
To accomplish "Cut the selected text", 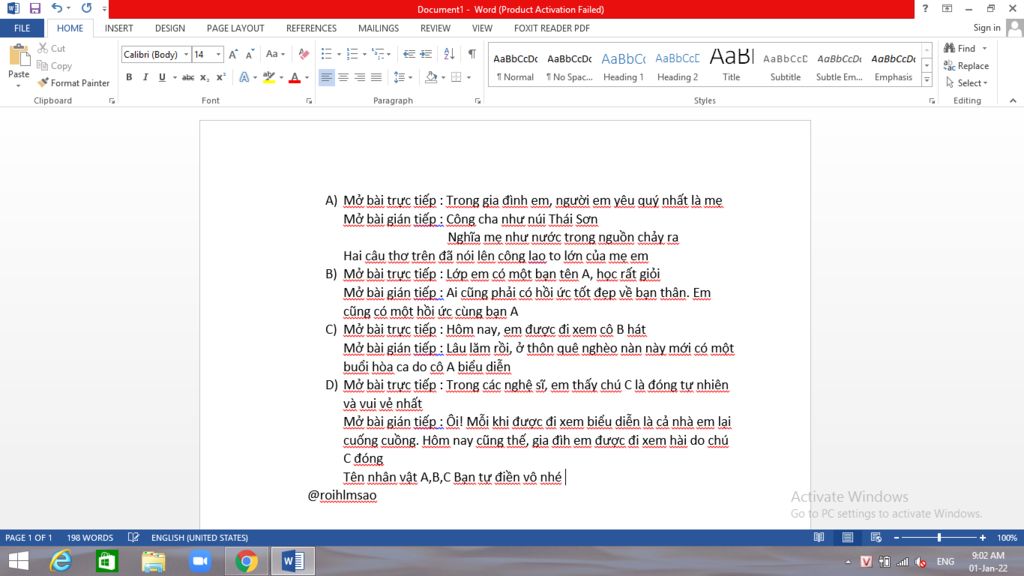I will coord(52,48).
